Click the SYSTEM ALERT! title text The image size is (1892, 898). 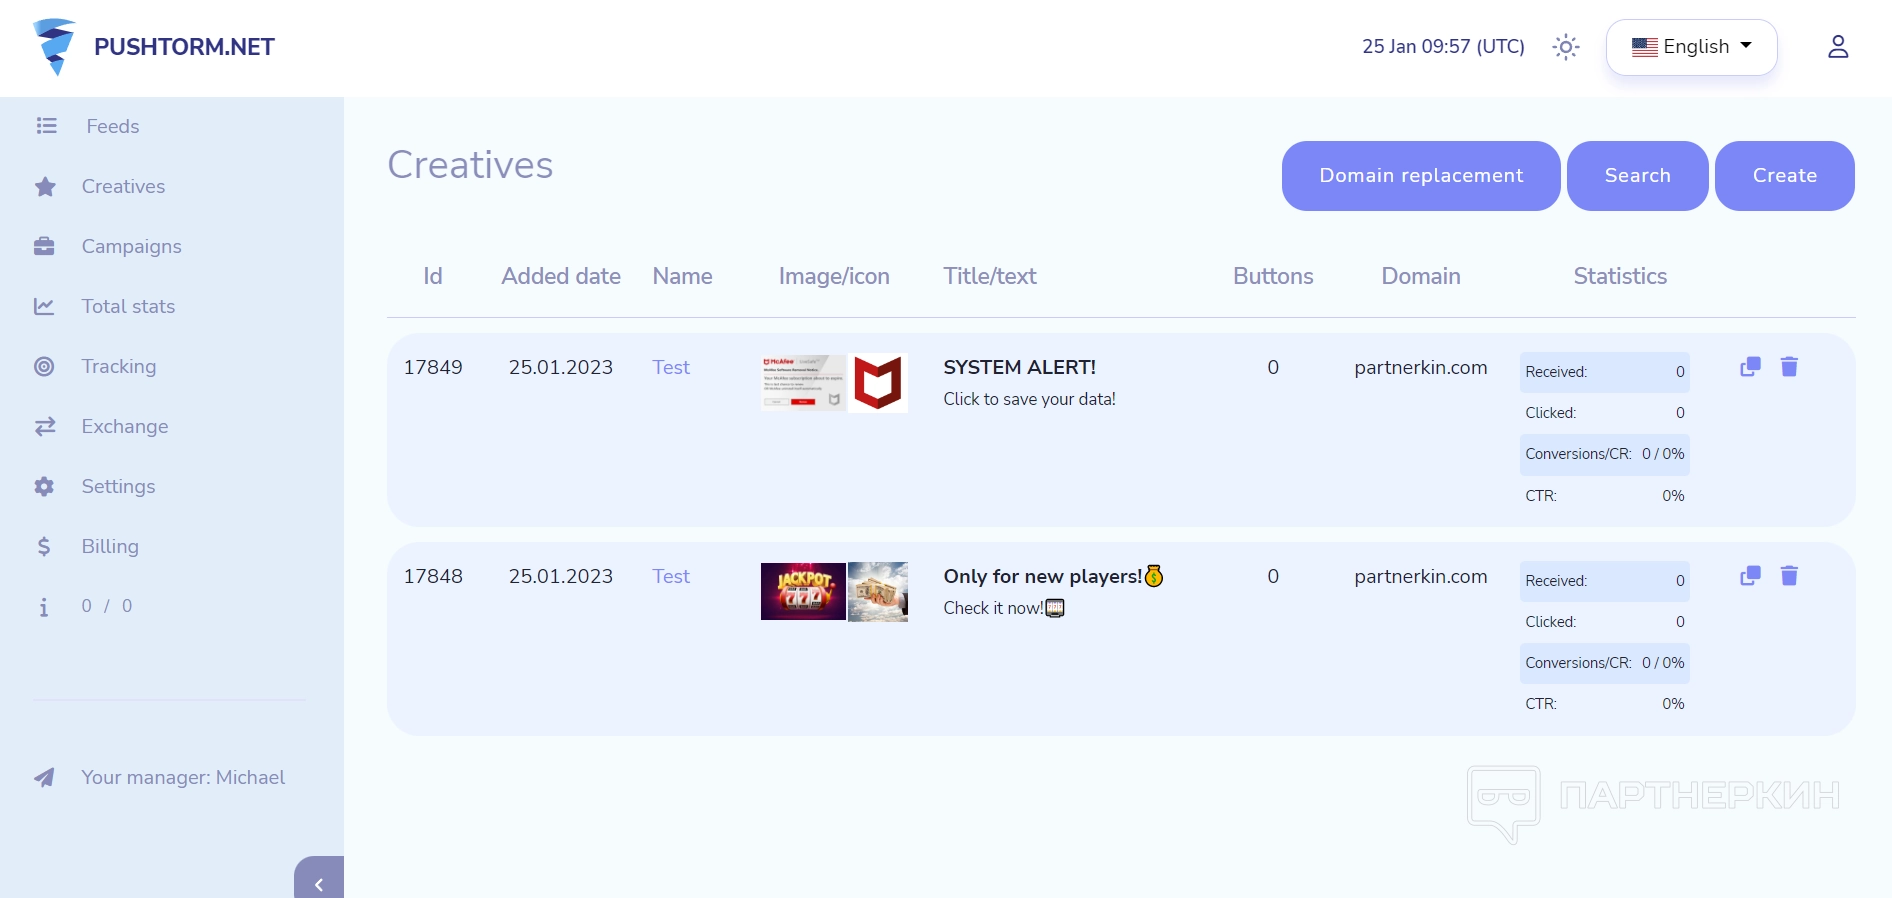coord(1019,367)
